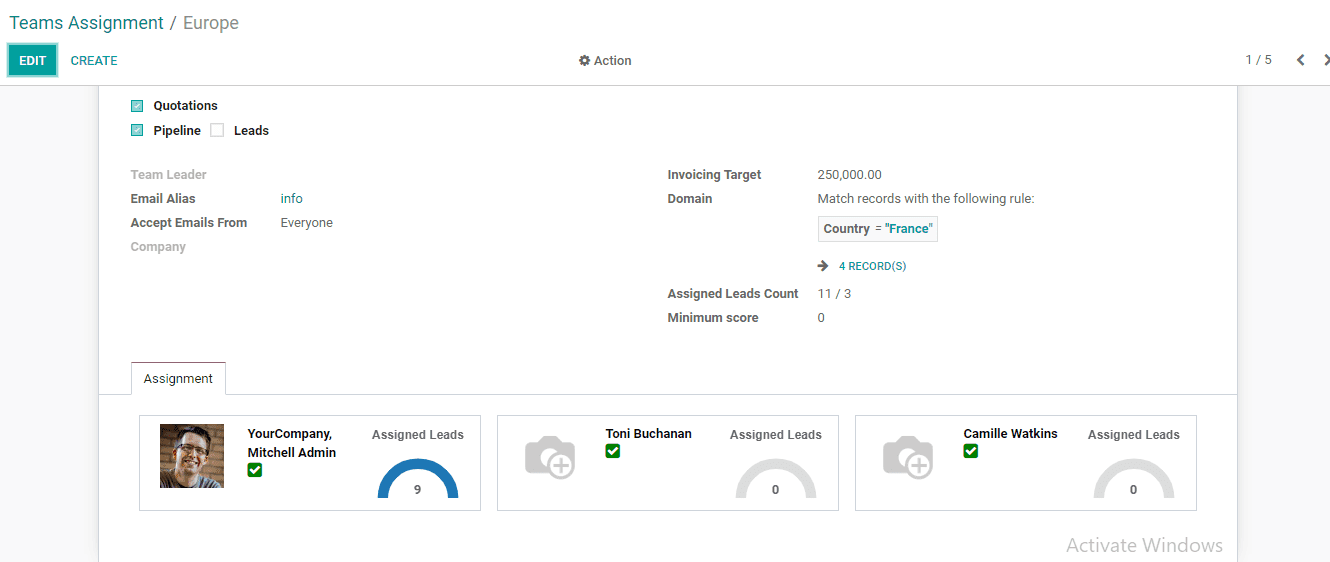Click the info email alias link

point(292,199)
